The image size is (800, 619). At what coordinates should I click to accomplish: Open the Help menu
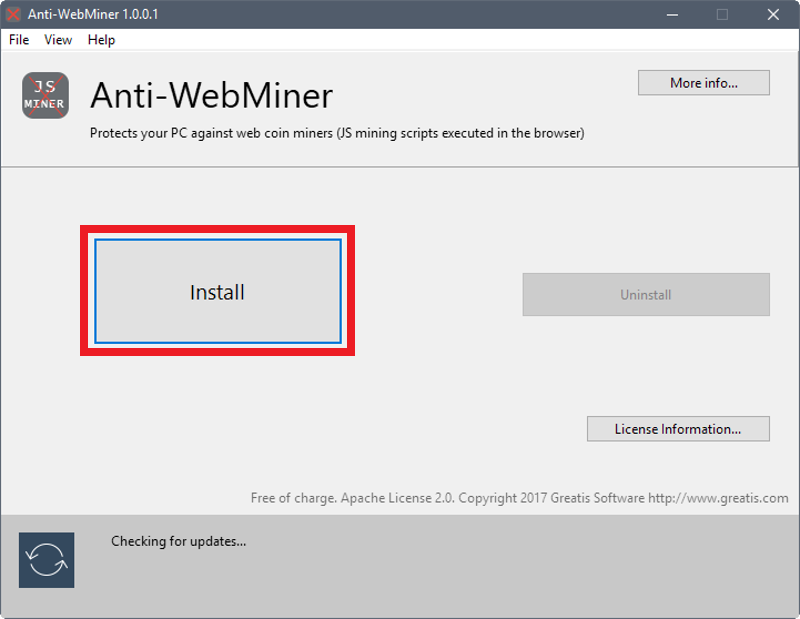click(x=101, y=40)
